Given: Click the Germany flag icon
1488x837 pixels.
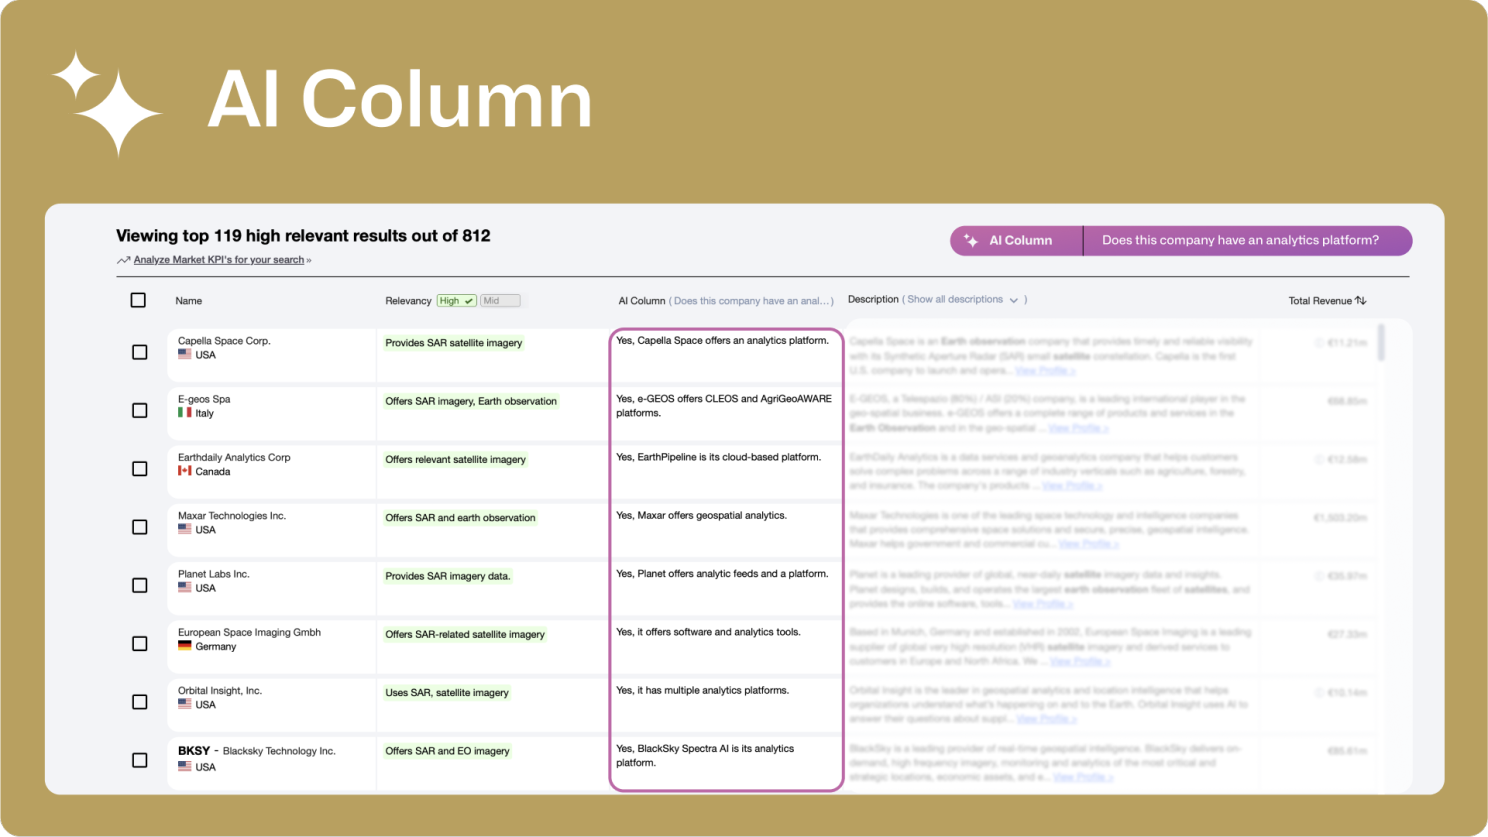Looking at the screenshot, I should pos(185,646).
